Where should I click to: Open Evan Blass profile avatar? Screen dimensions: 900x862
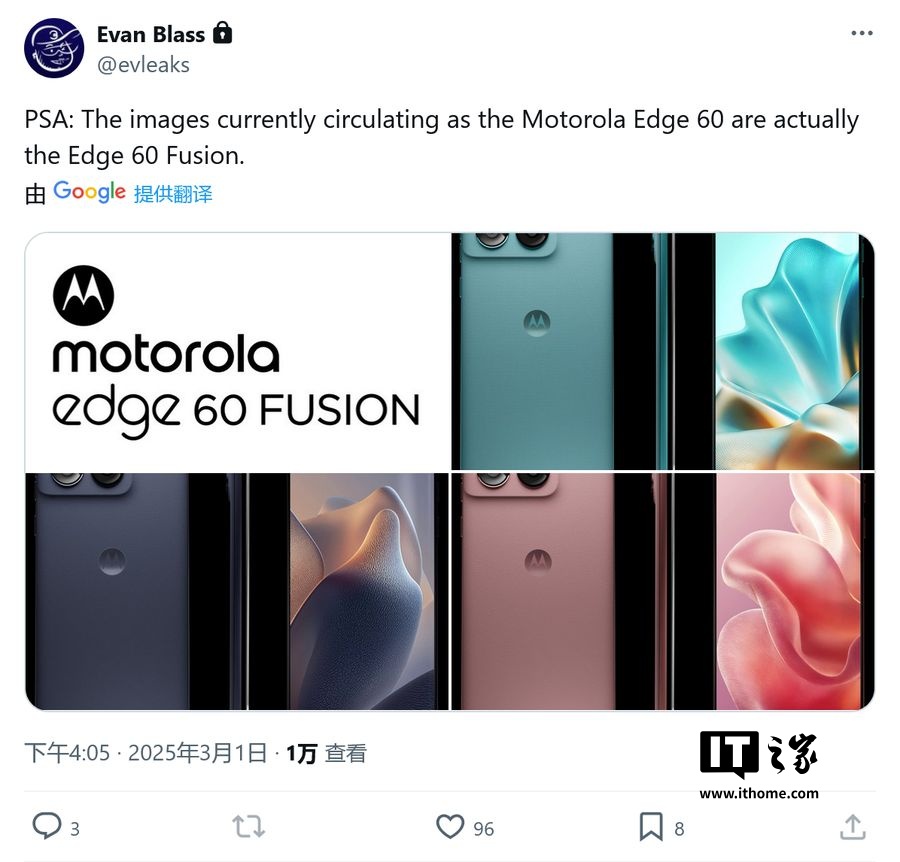coord(54,48)
